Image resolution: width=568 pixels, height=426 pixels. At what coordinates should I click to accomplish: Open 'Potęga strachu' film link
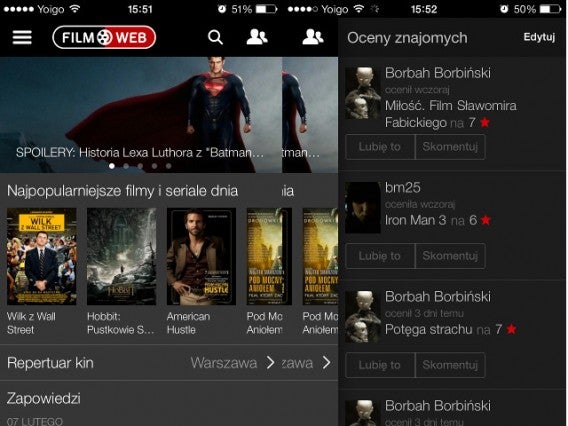pyautogui.click(x=429, y=329)
